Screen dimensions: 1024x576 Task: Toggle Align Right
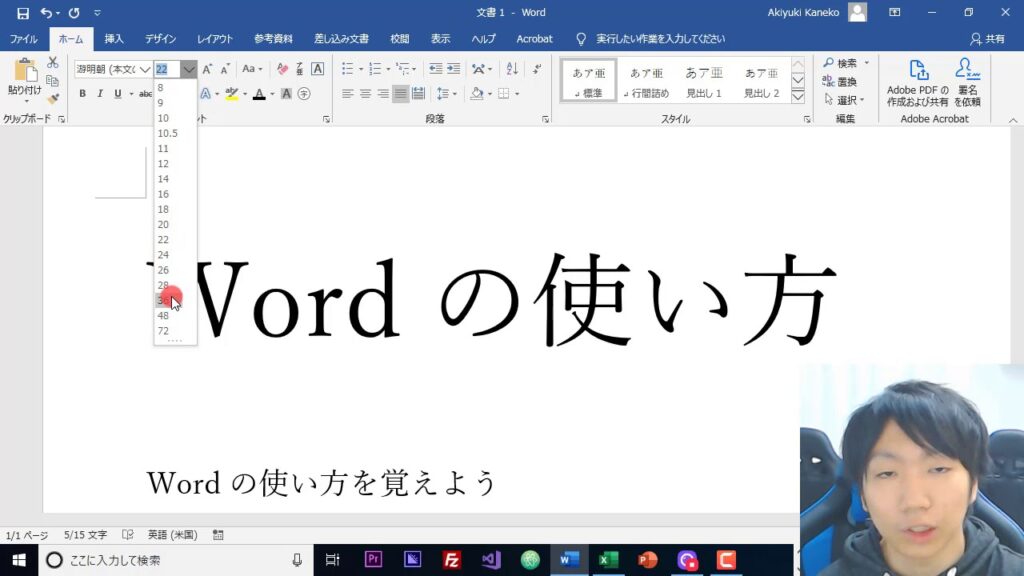383,94
